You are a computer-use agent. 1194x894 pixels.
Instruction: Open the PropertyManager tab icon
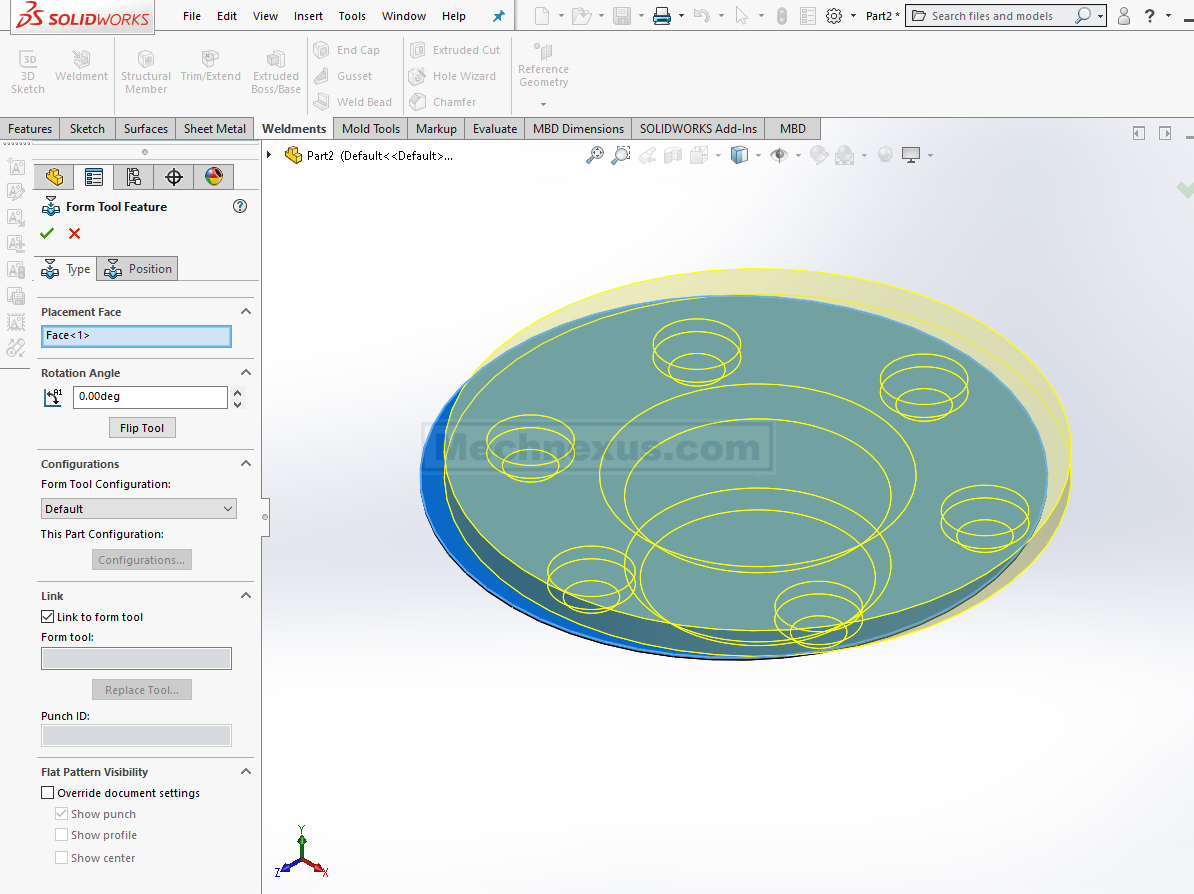[x=94, y=177]
